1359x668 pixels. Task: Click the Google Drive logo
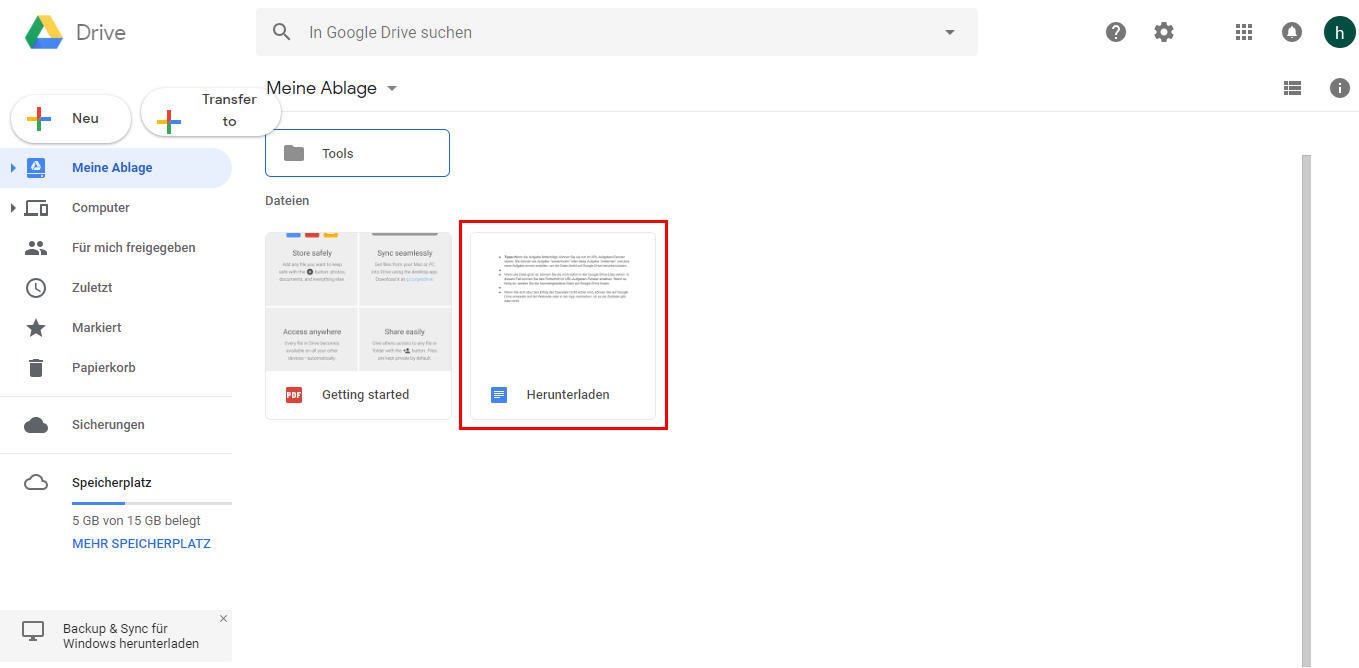[x=44, y=32]
